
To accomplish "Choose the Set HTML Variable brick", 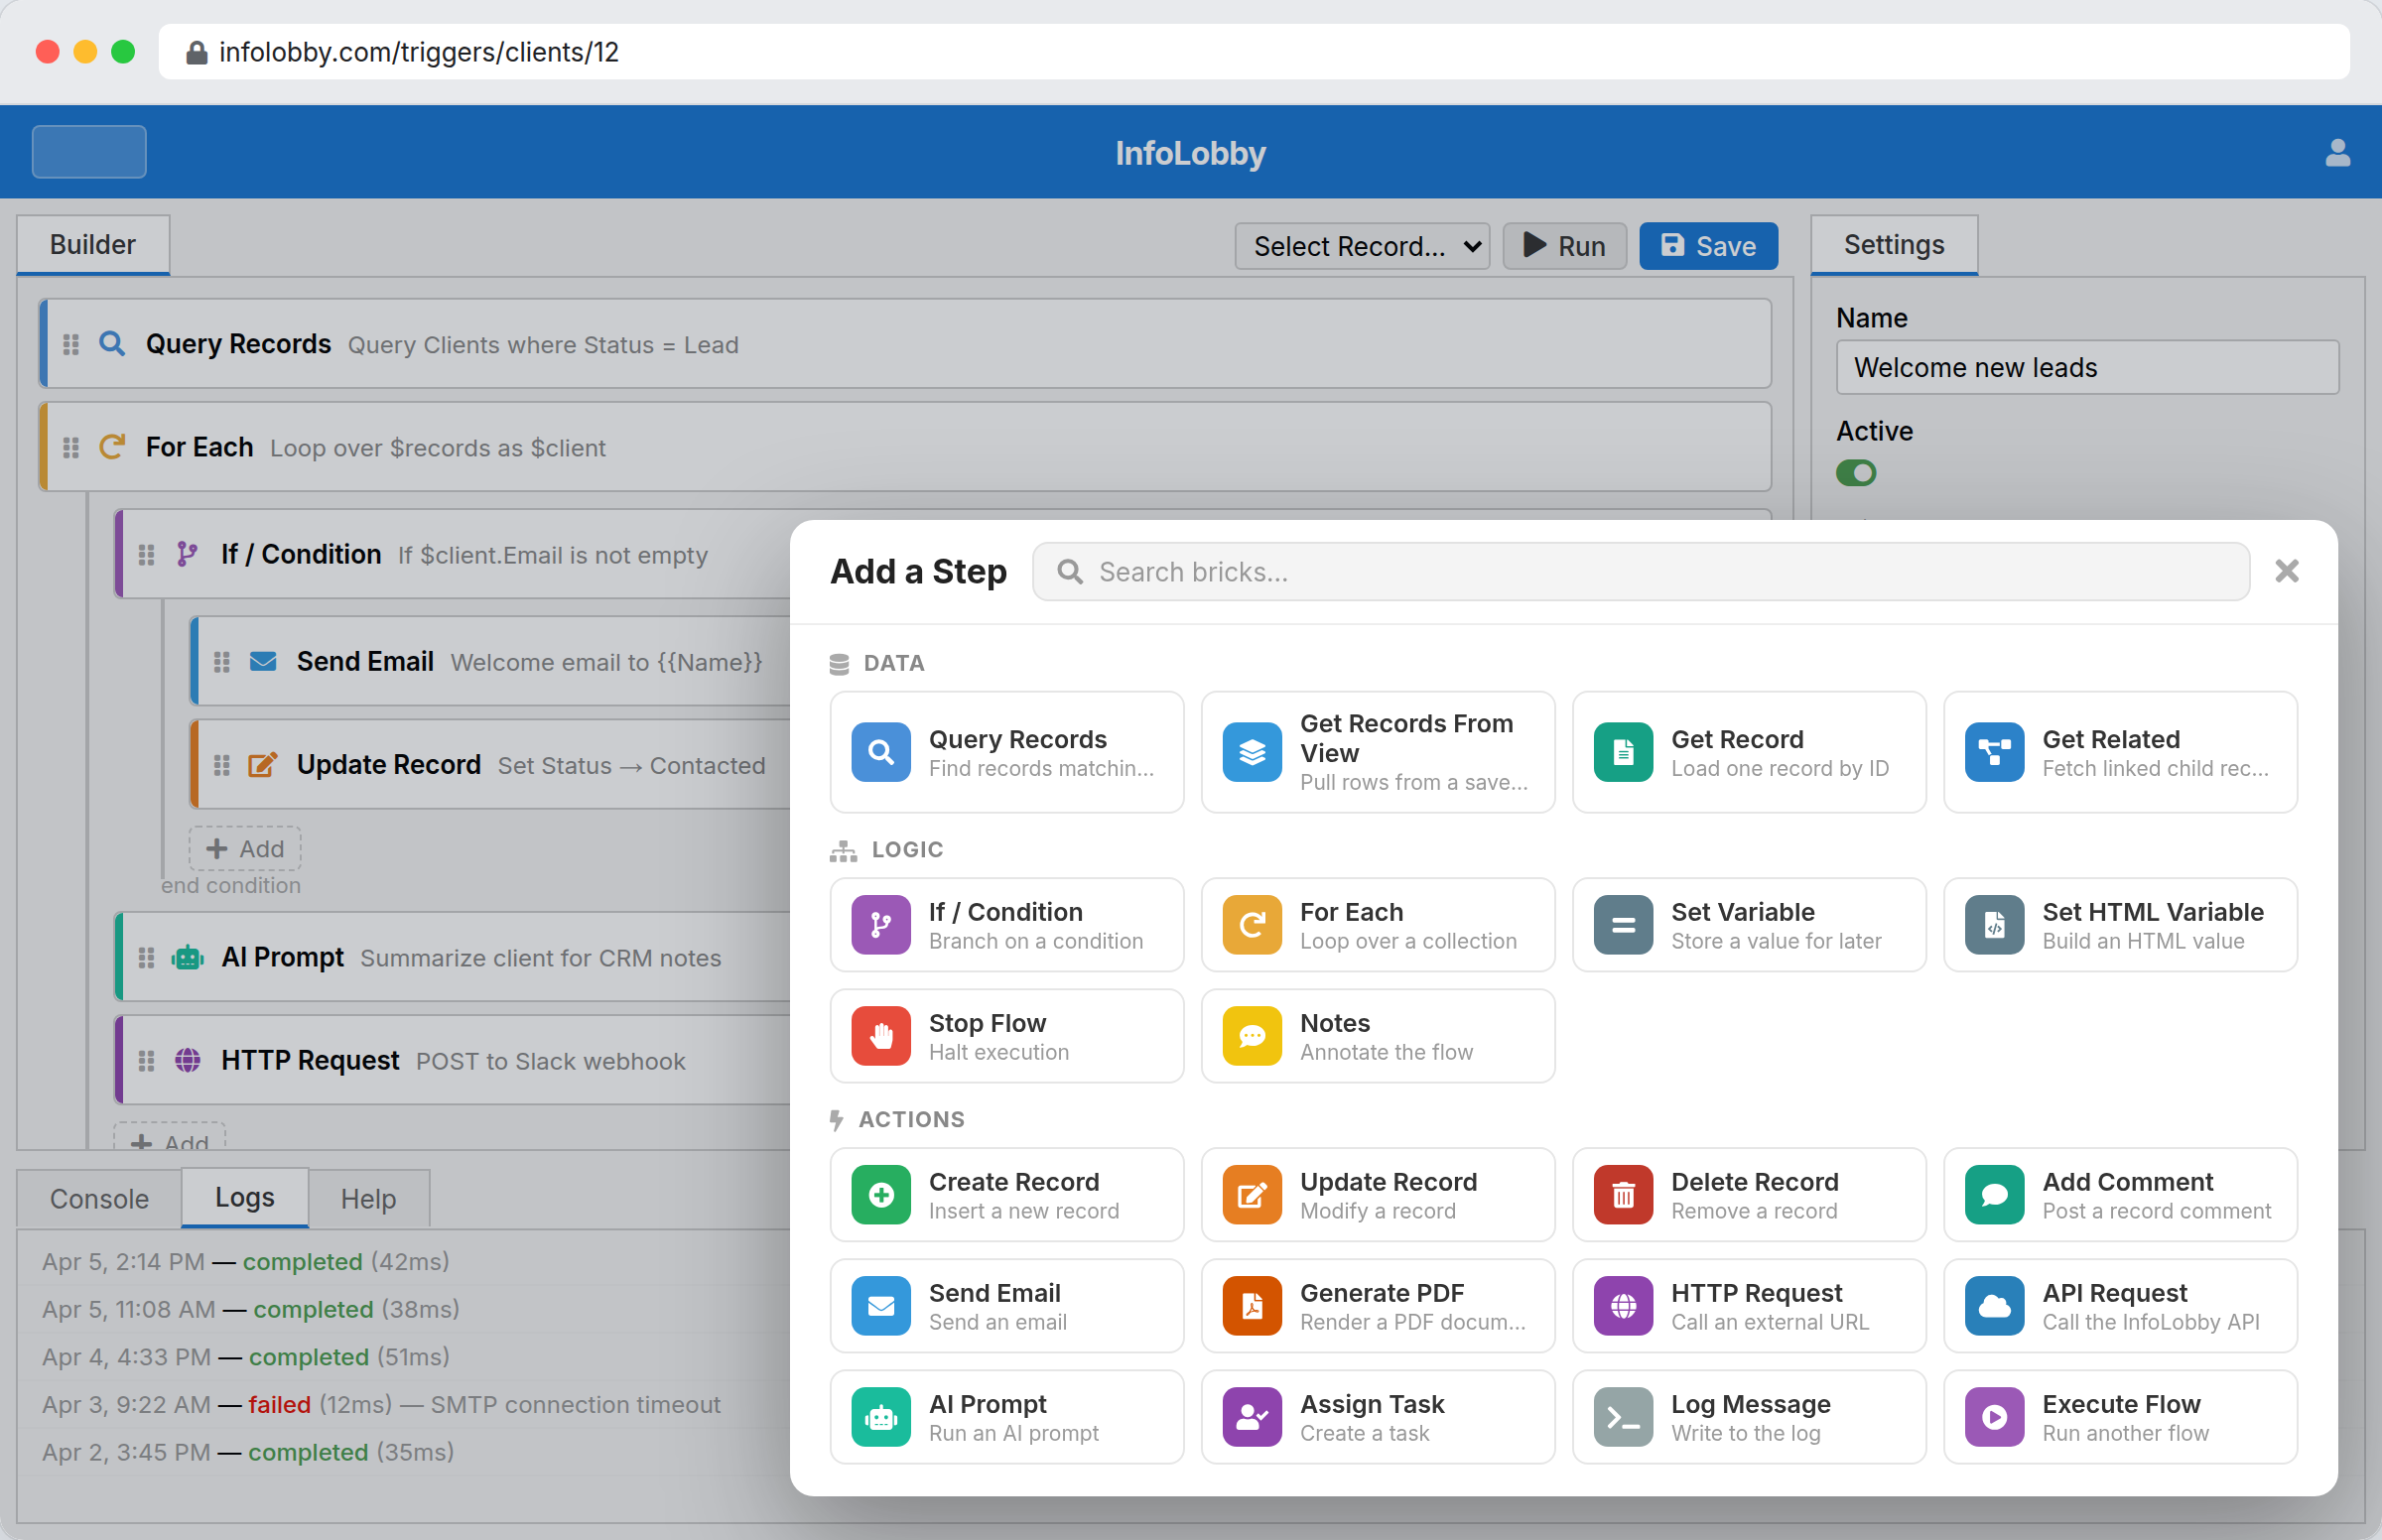I will (x=2119, y=925).
